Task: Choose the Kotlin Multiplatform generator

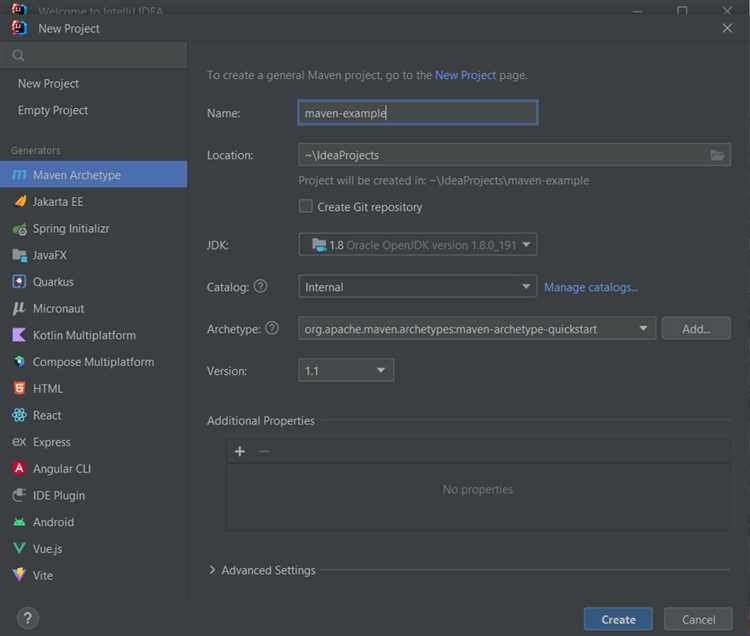Action: pyautogui.click(x=94, y=335)
